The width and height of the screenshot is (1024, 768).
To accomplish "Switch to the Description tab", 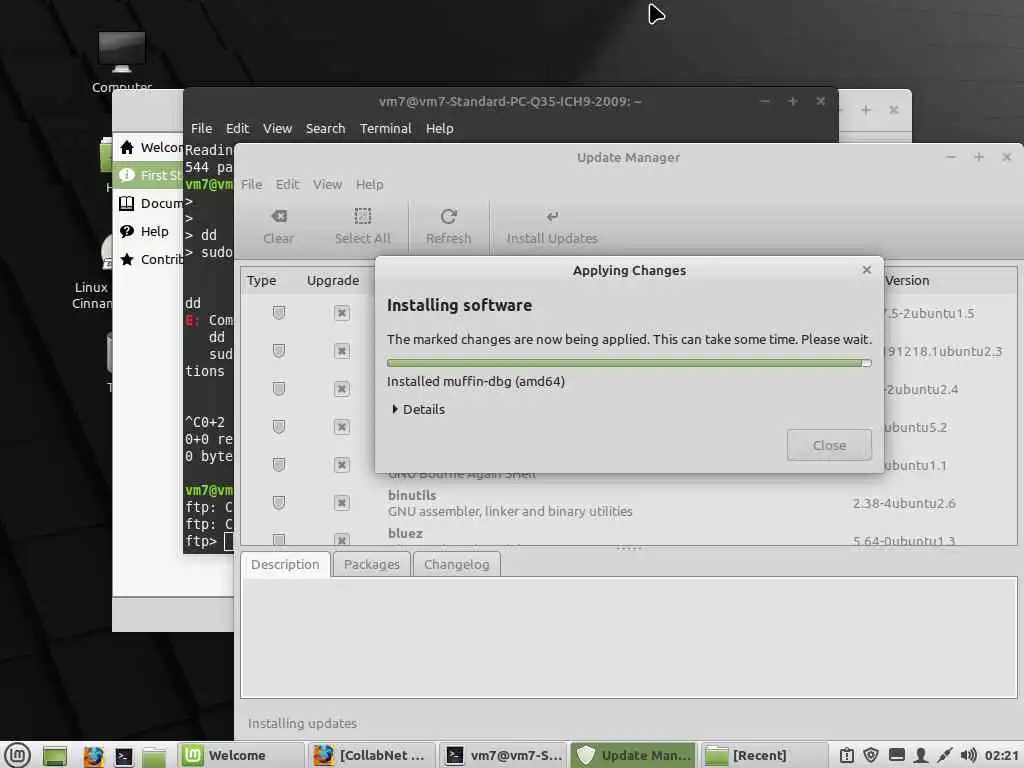I will pos(285,564).
